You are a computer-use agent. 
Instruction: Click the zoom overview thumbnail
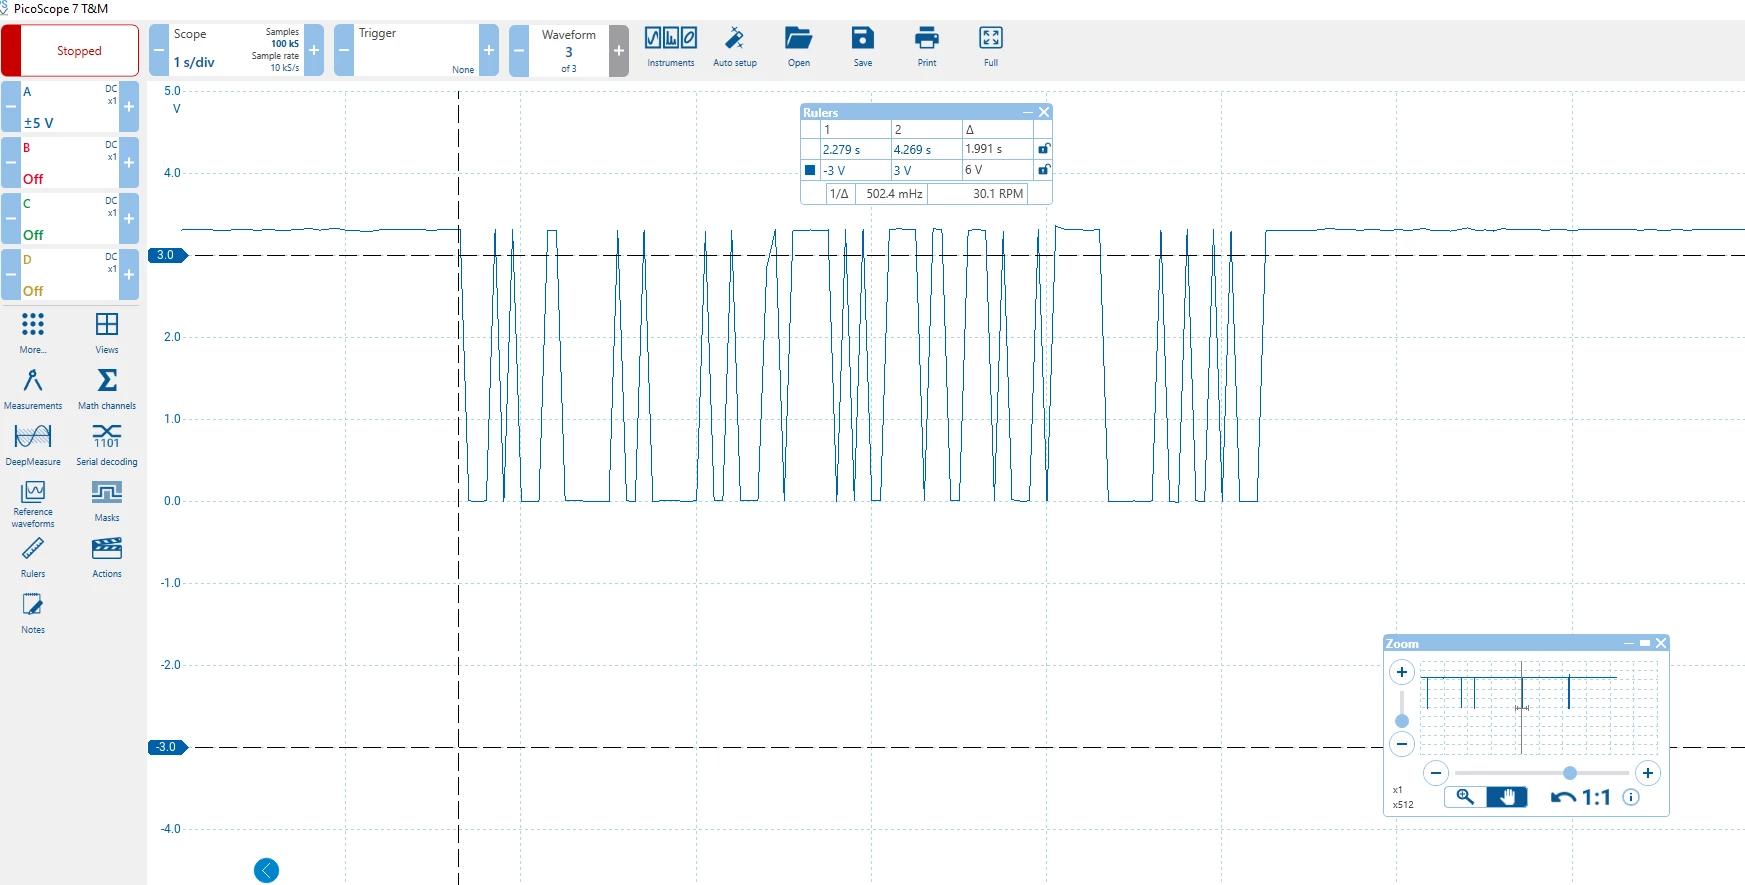[1538, 707]
